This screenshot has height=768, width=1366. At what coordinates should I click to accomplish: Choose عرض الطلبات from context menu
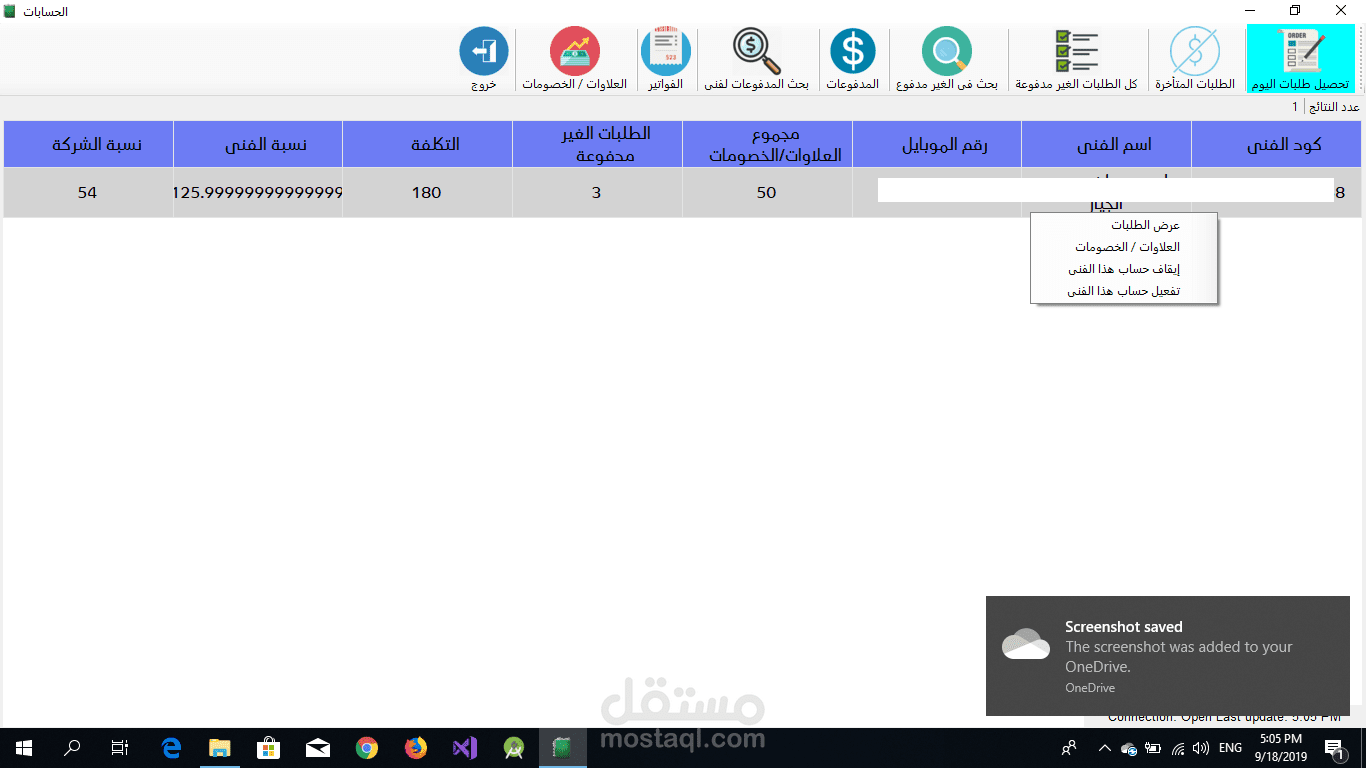pyautogui.click(x=1124, y=225)
